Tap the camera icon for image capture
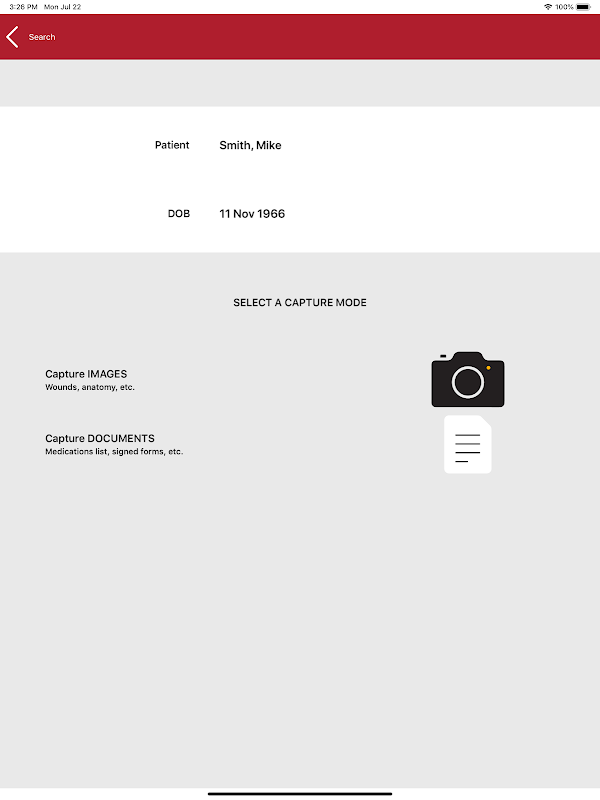Screen dimensions: 600x800 point(468,379)
